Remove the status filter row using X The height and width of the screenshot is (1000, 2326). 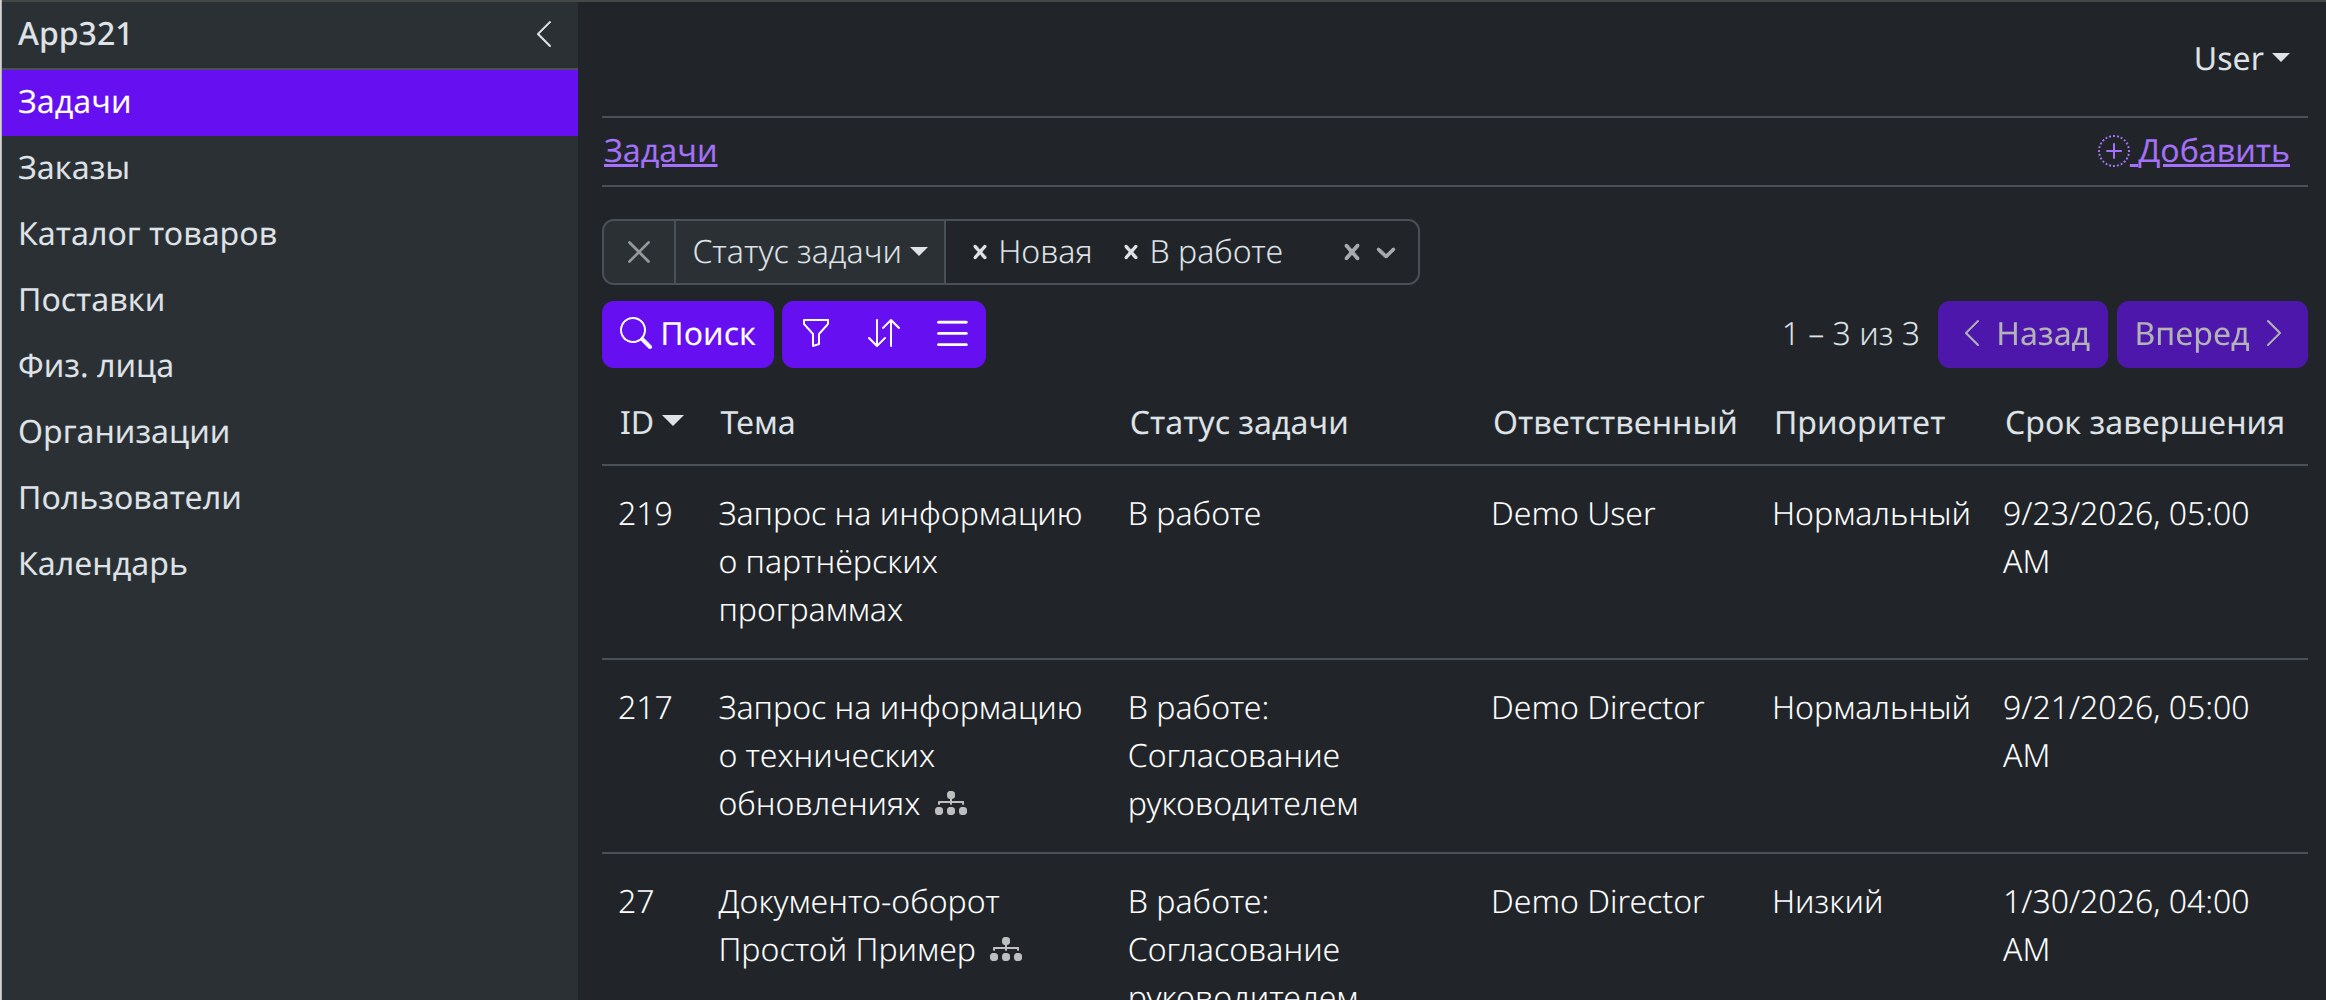(639, 252)
